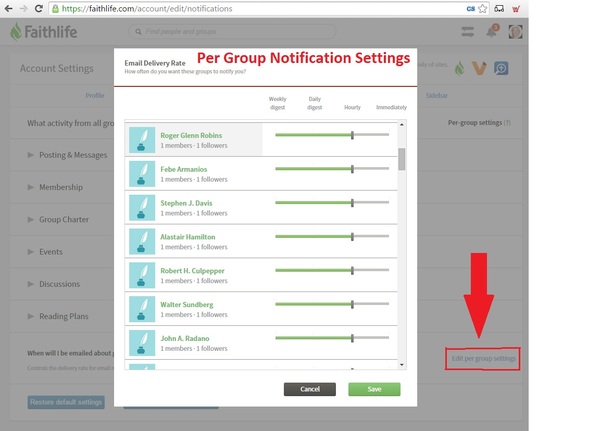The image size is (600, 431).
Task: Open the green Faithlife flame site icon
Action: point(459,69)
